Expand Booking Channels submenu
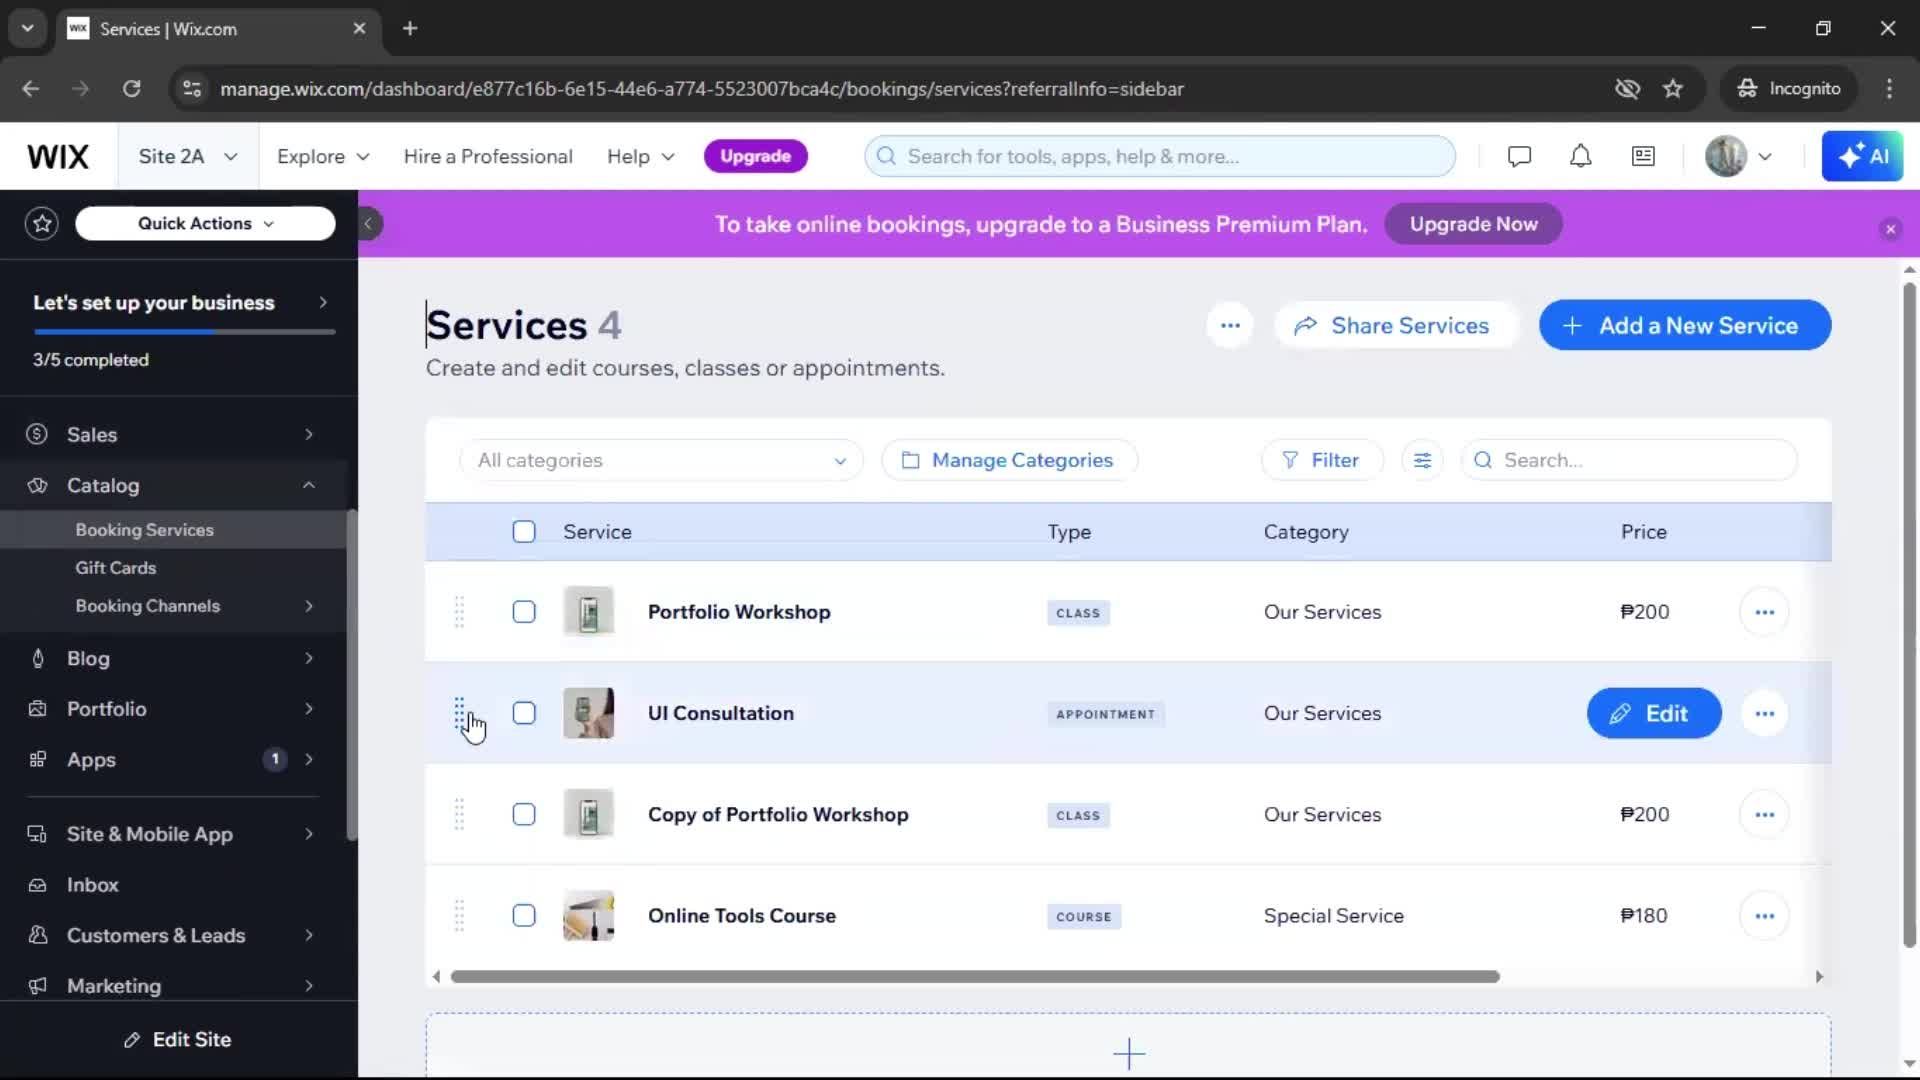The width and height of the screenshot is (1920, 1080). coord(173,606)
